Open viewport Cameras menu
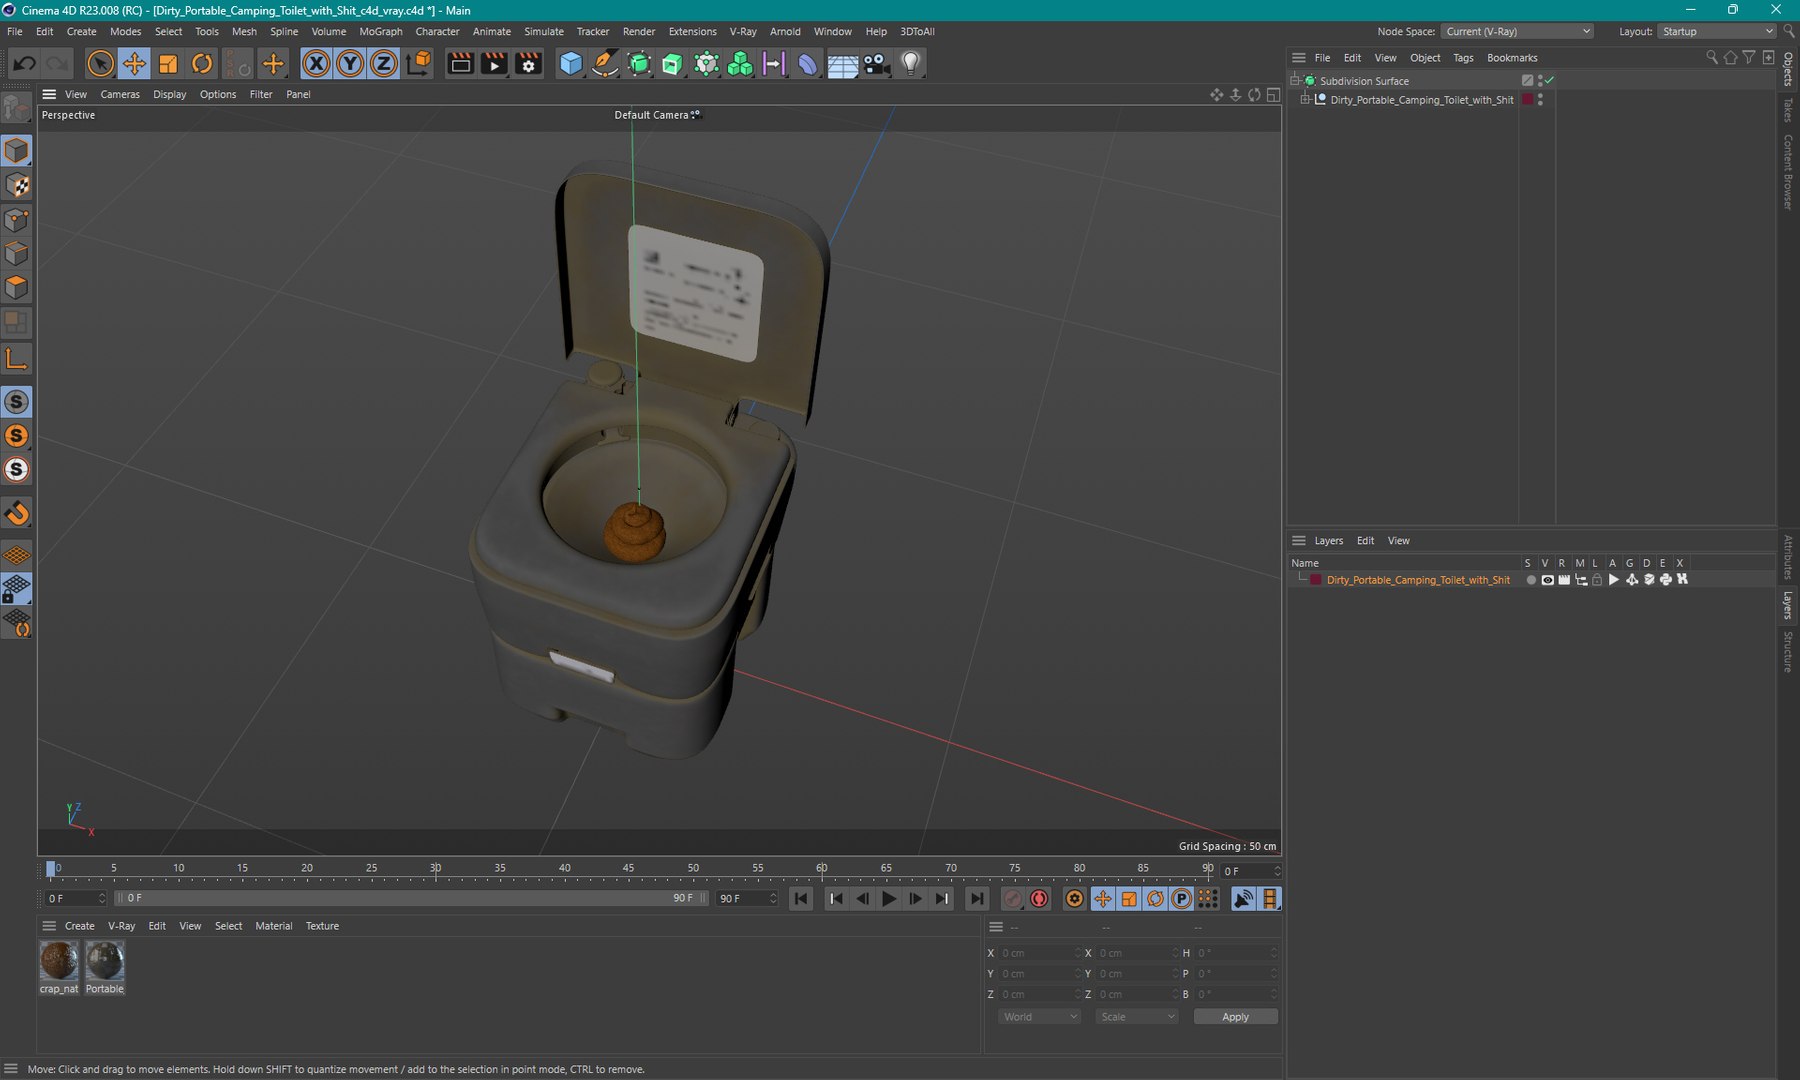The width and height of the screenshot is (1800, 1080). pos(120,94)
